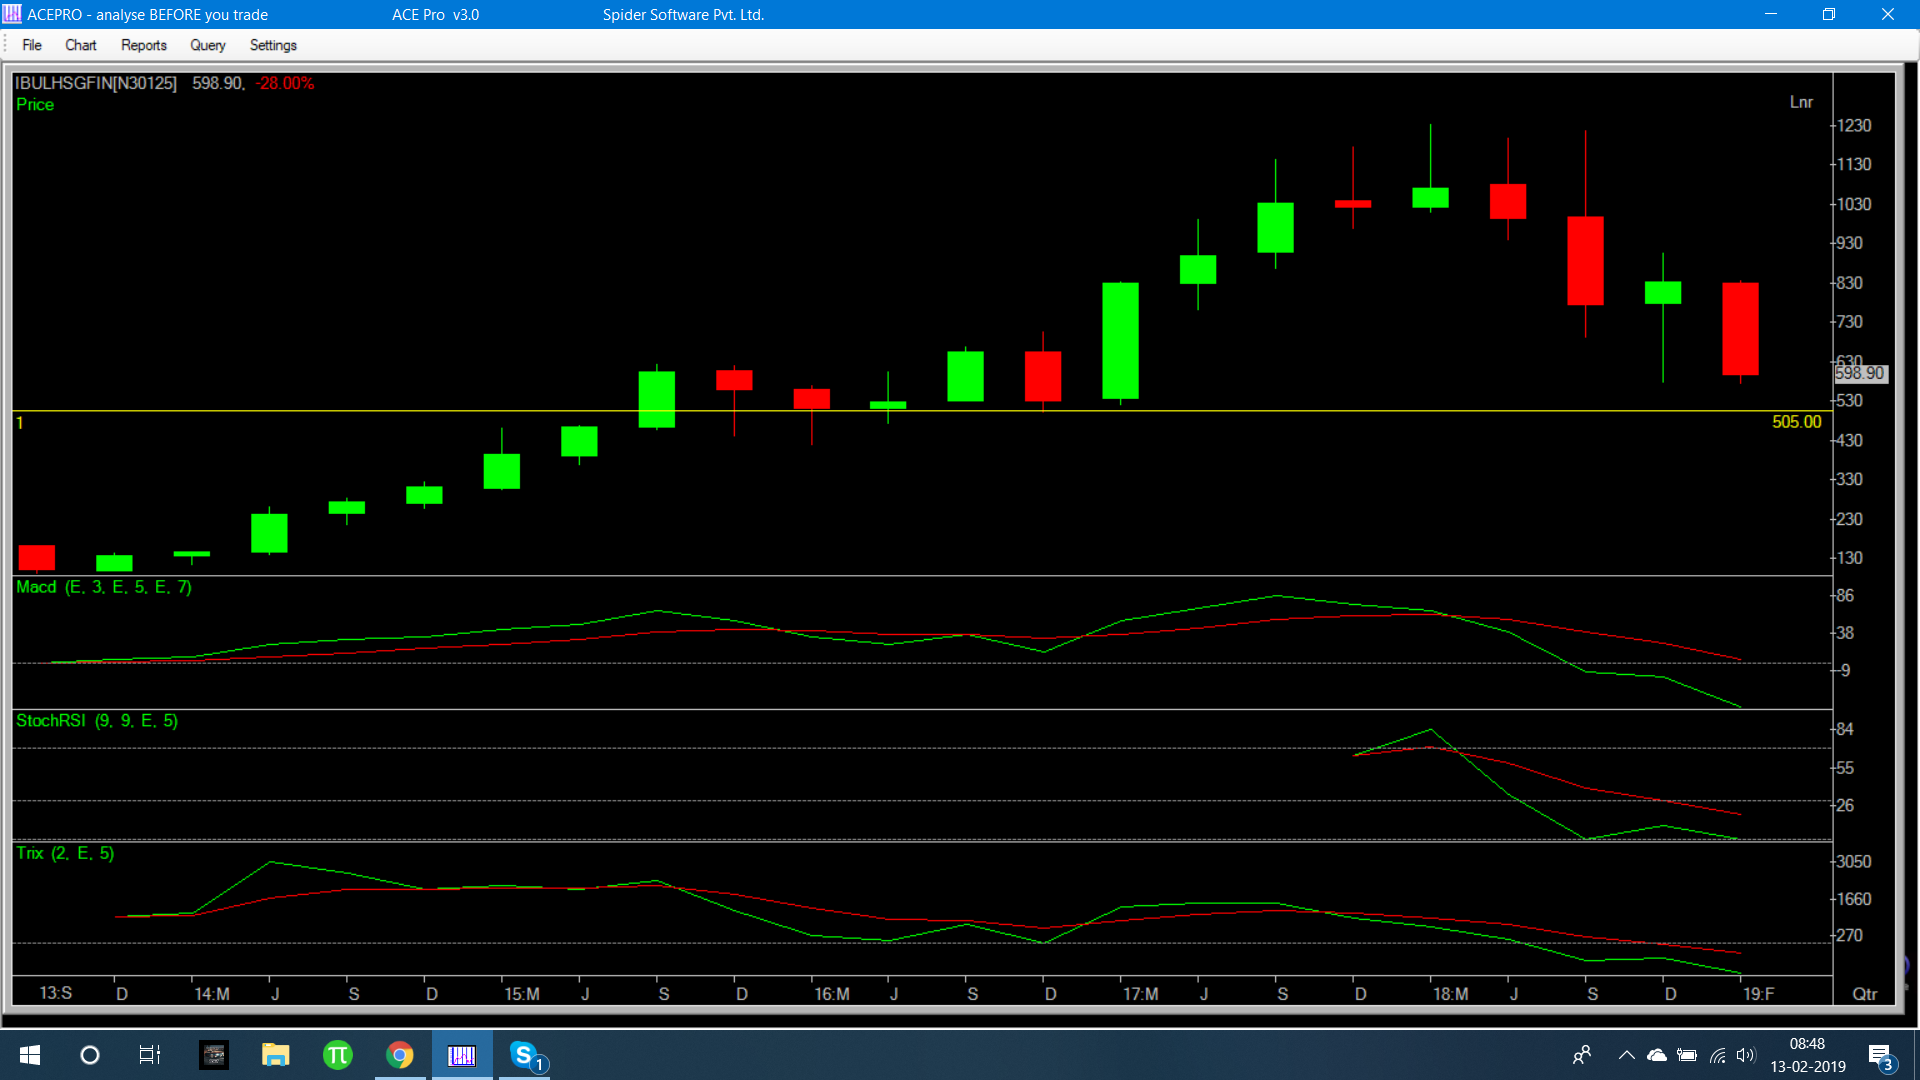Viewport: 1920px width, 1080px height.
Task: Open the Action Center notifications icon
Action: 1880,1056
